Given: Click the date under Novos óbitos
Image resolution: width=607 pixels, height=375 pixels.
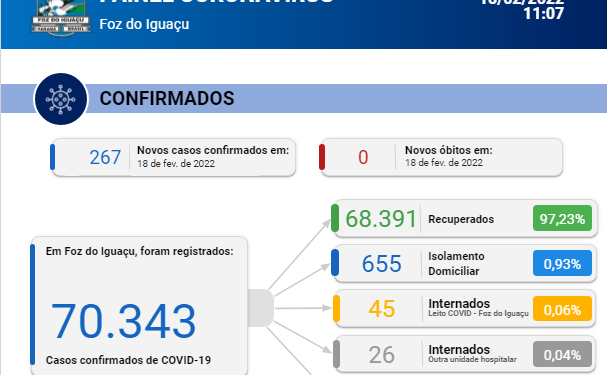Looking at the screenshot, I should pyautogui.click(x=444, y=163).
